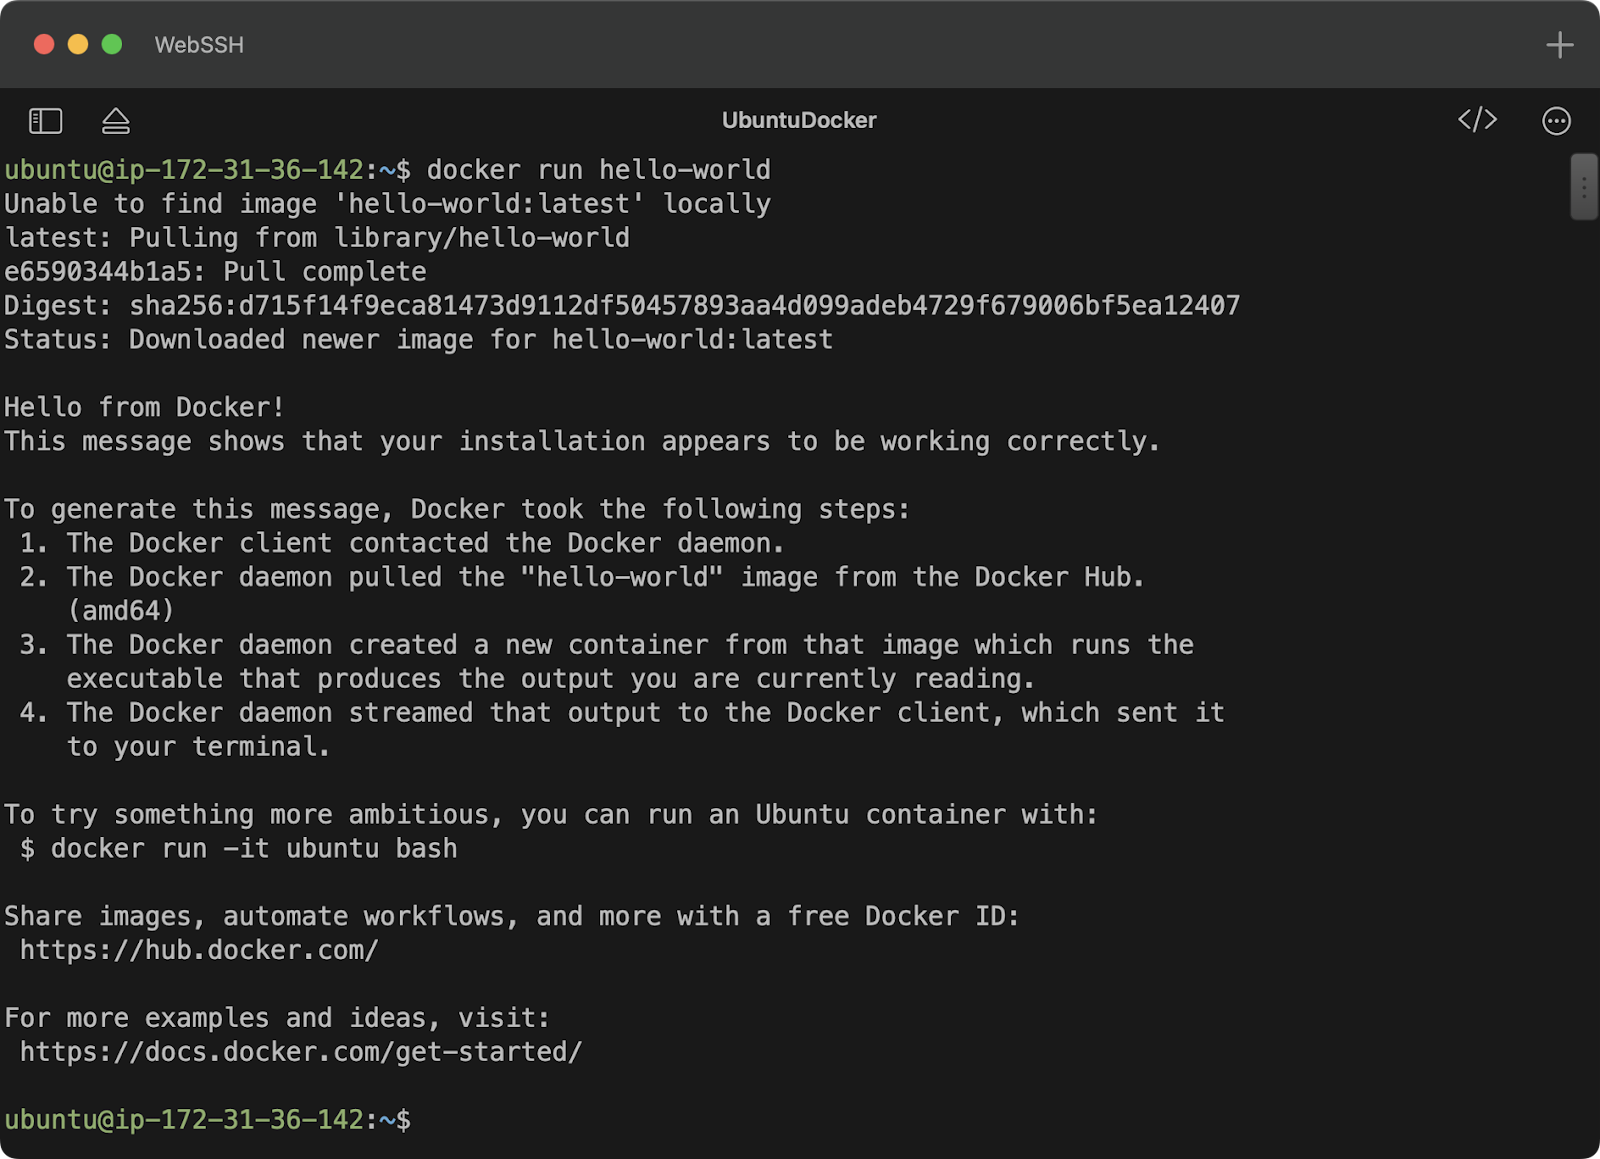Image resolution: width=1600 pixels, height=1159 pixels.
Task: Click the UbuntuDocker session title
Action: pyautogui.click(x=799, y=120)
